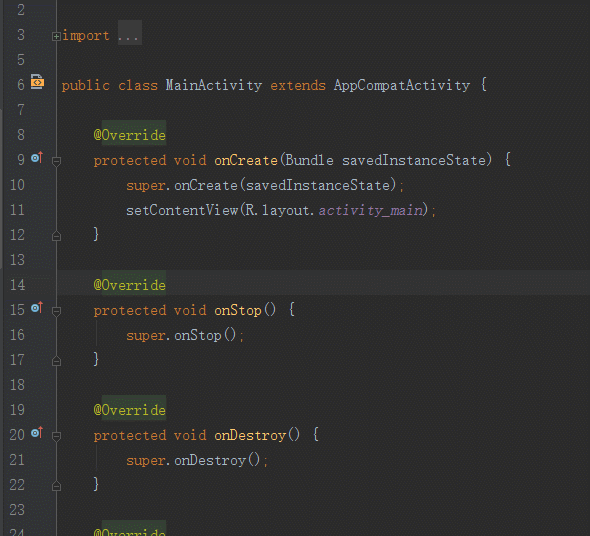Click the closing brace on line 12
The height and width of the screenshot is (536, 590).
coord(96,234)
